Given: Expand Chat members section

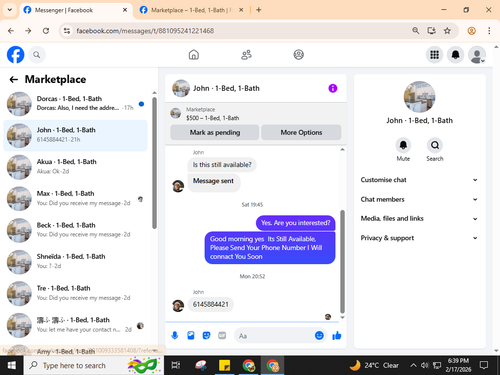Looking at the screenshot, I should pyautogui.click(x=419, y=199).
